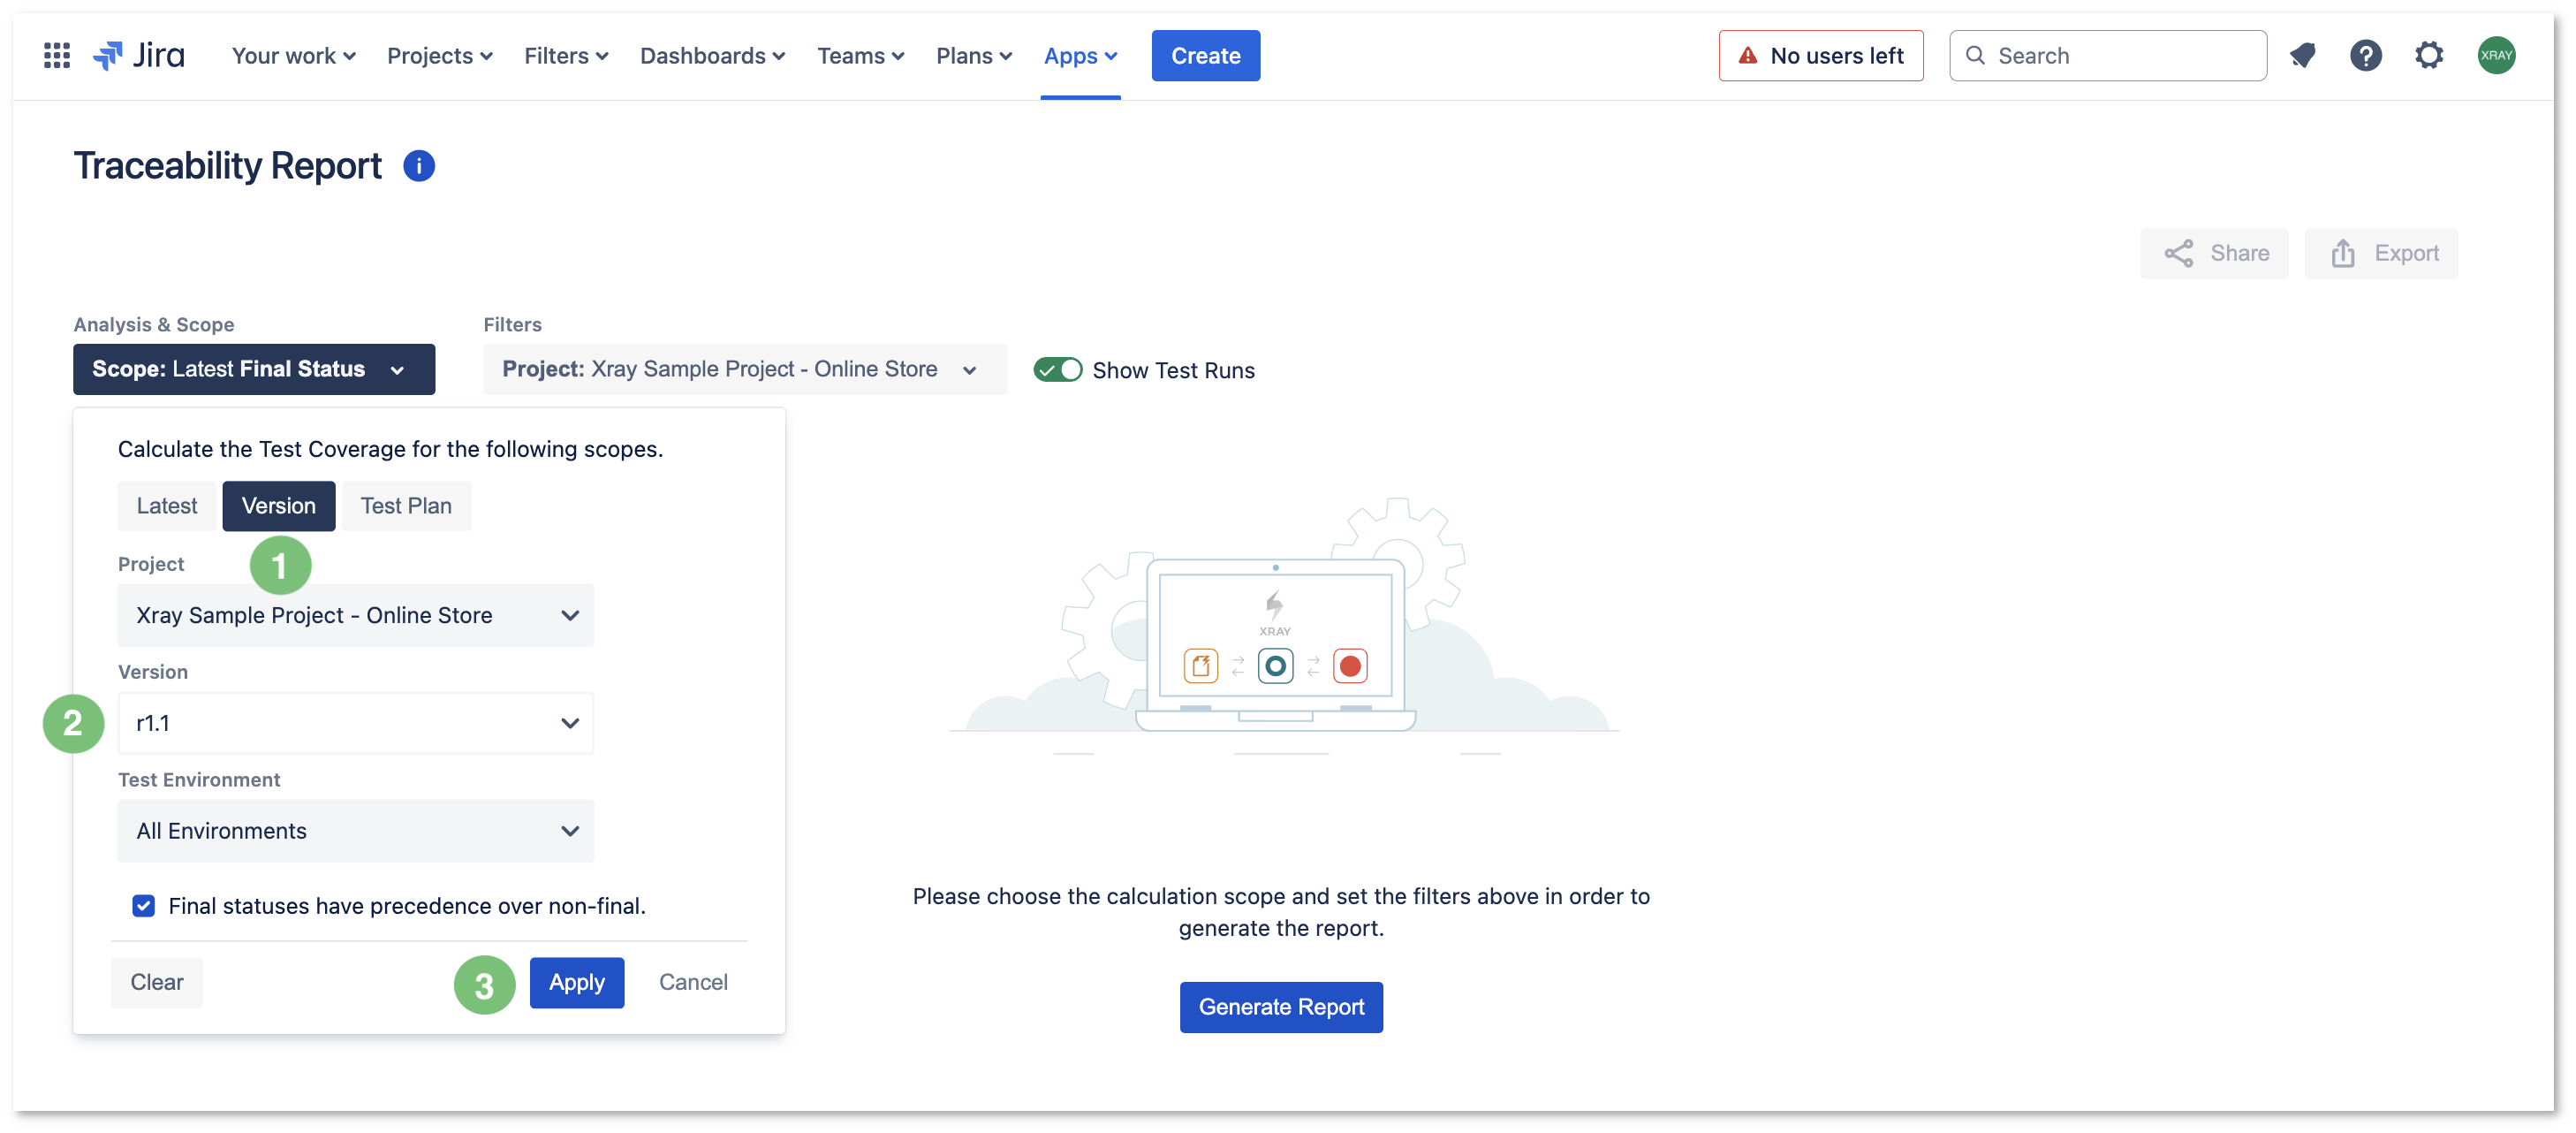Click the Cancel button
Screen dimensions: 2576x1133
pos(693,983)
